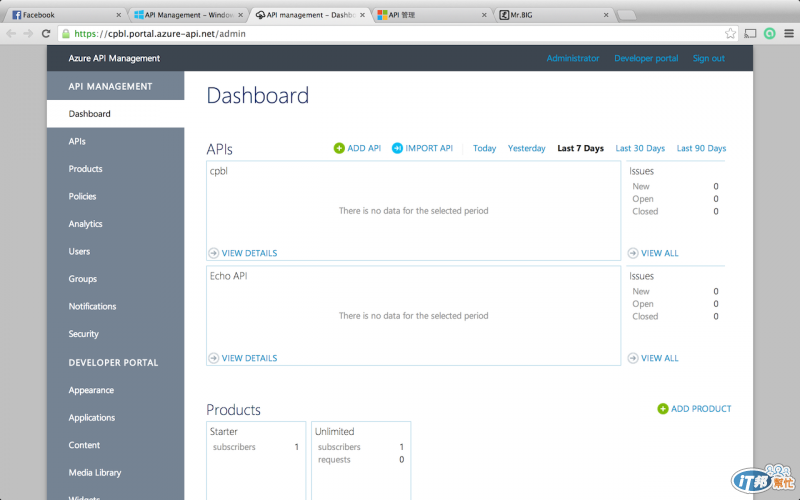Click the address bar URL
This screenshot has height=500, width=800.
click(160, 34)
